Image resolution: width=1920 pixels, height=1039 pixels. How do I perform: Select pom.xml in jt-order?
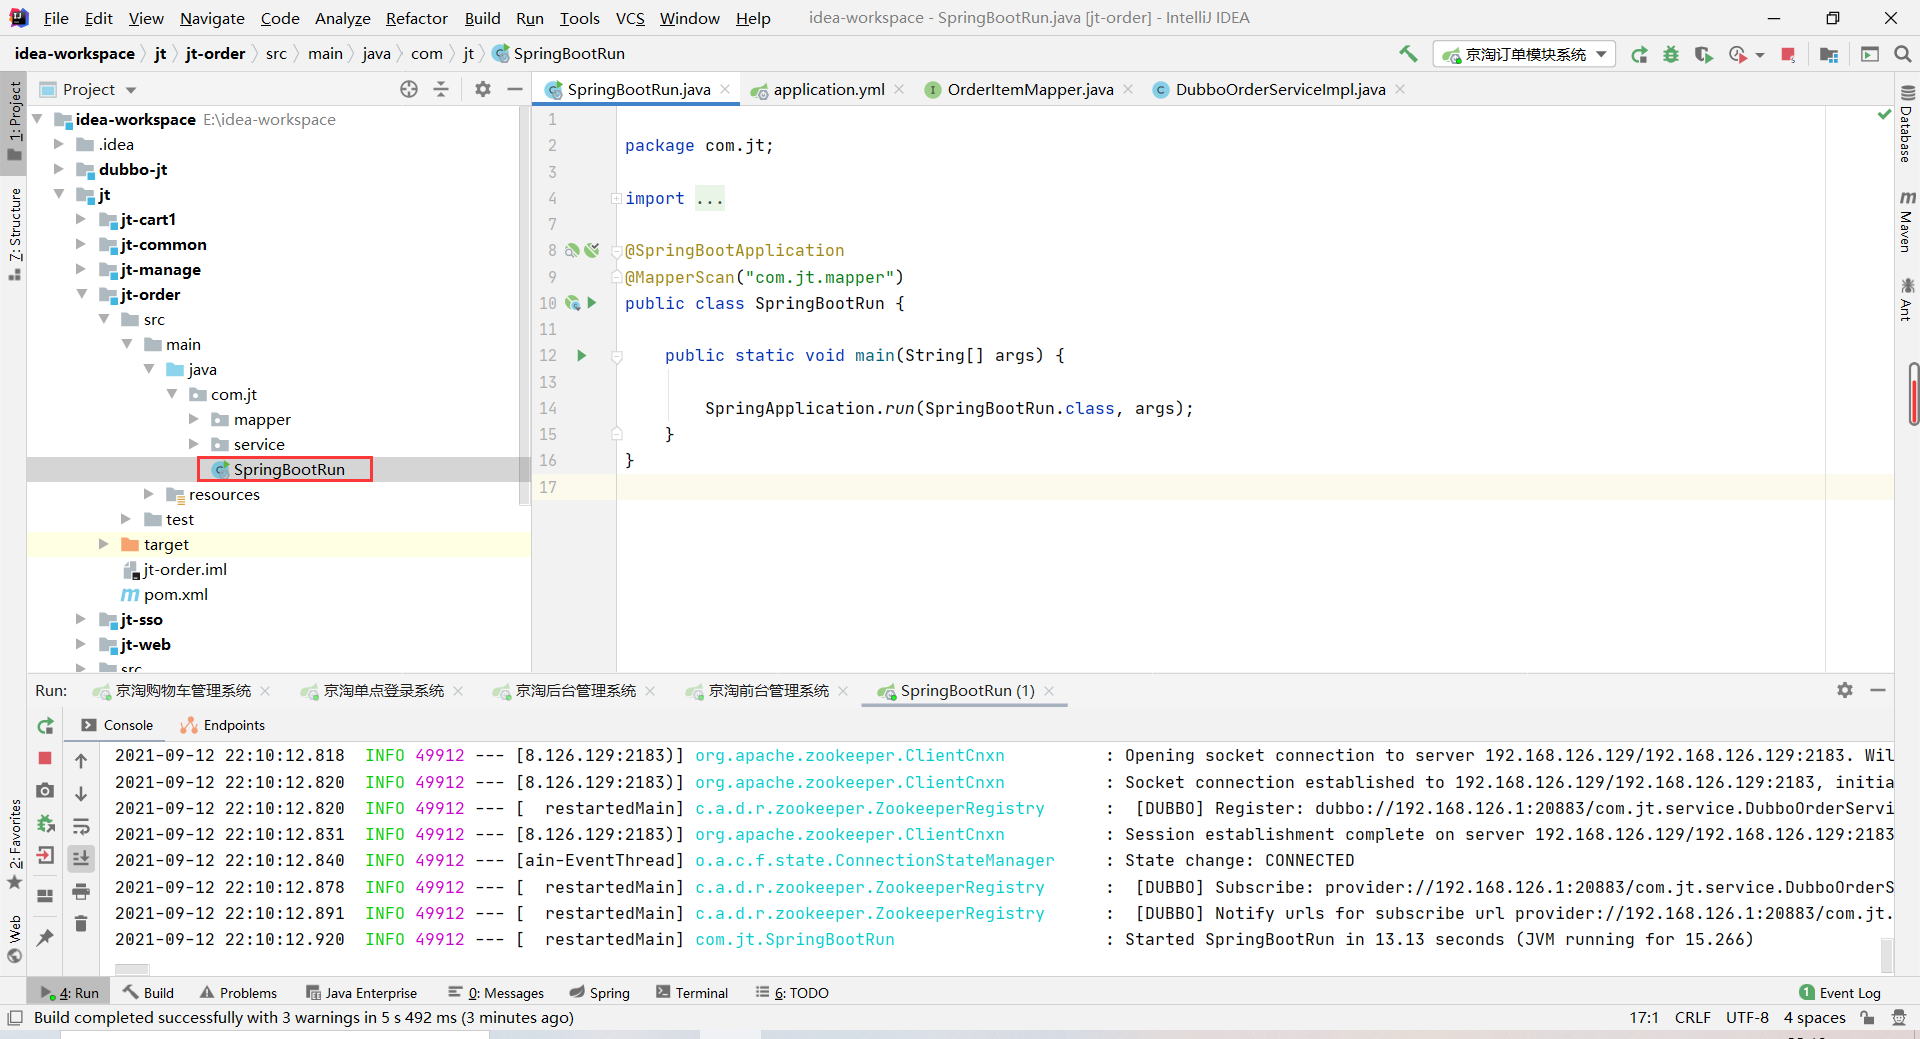pos(165,594)
